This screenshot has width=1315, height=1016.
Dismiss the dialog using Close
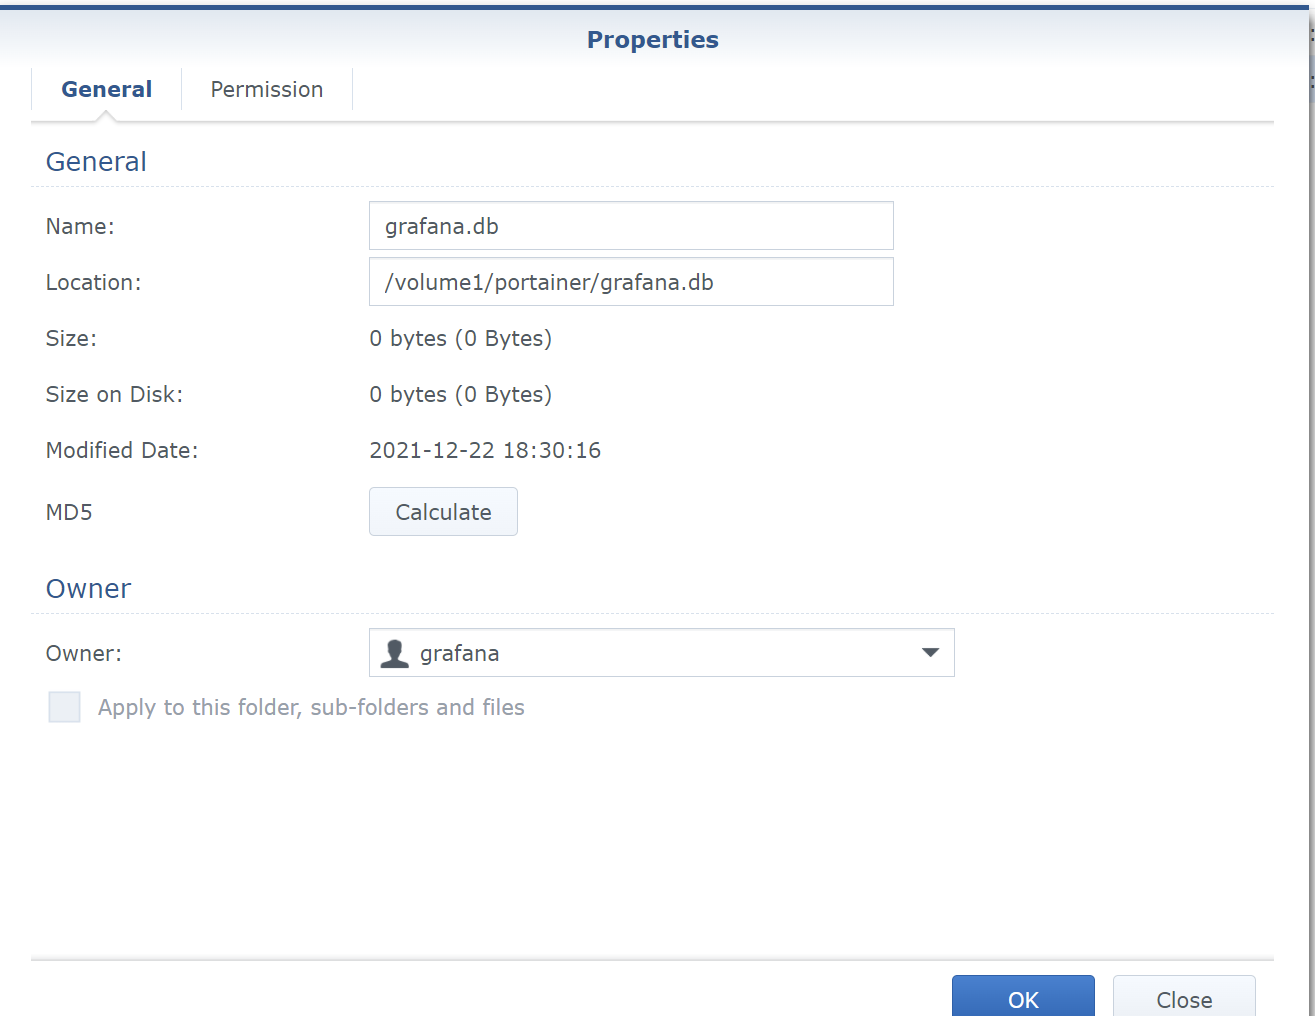pos(1183,998)
